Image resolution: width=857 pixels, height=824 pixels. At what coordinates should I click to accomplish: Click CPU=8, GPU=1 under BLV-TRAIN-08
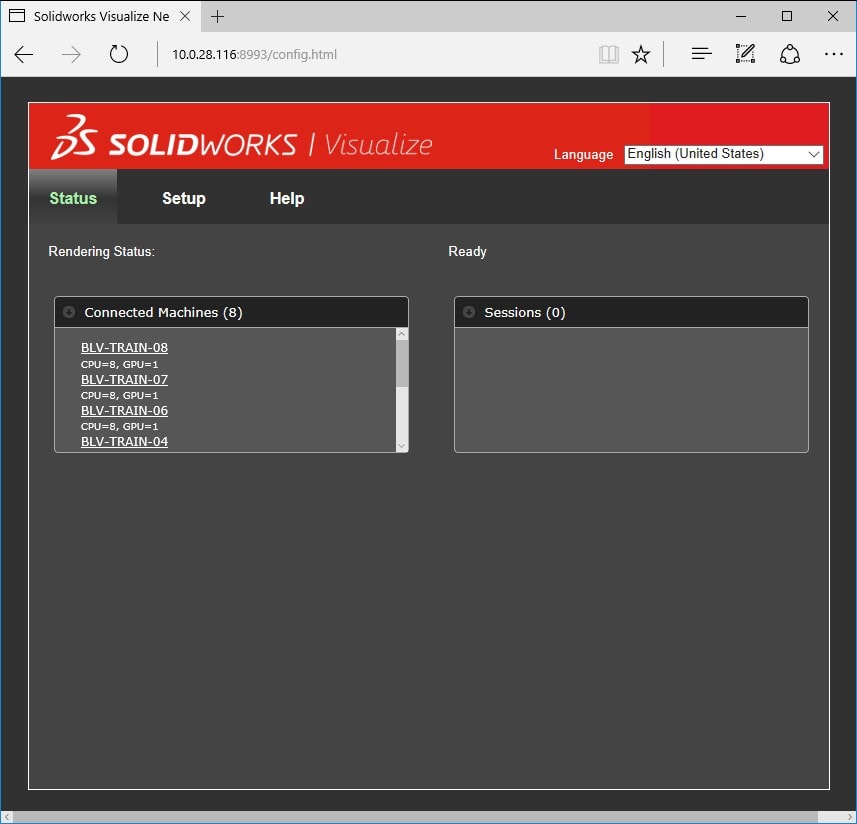tap(119, 364)
